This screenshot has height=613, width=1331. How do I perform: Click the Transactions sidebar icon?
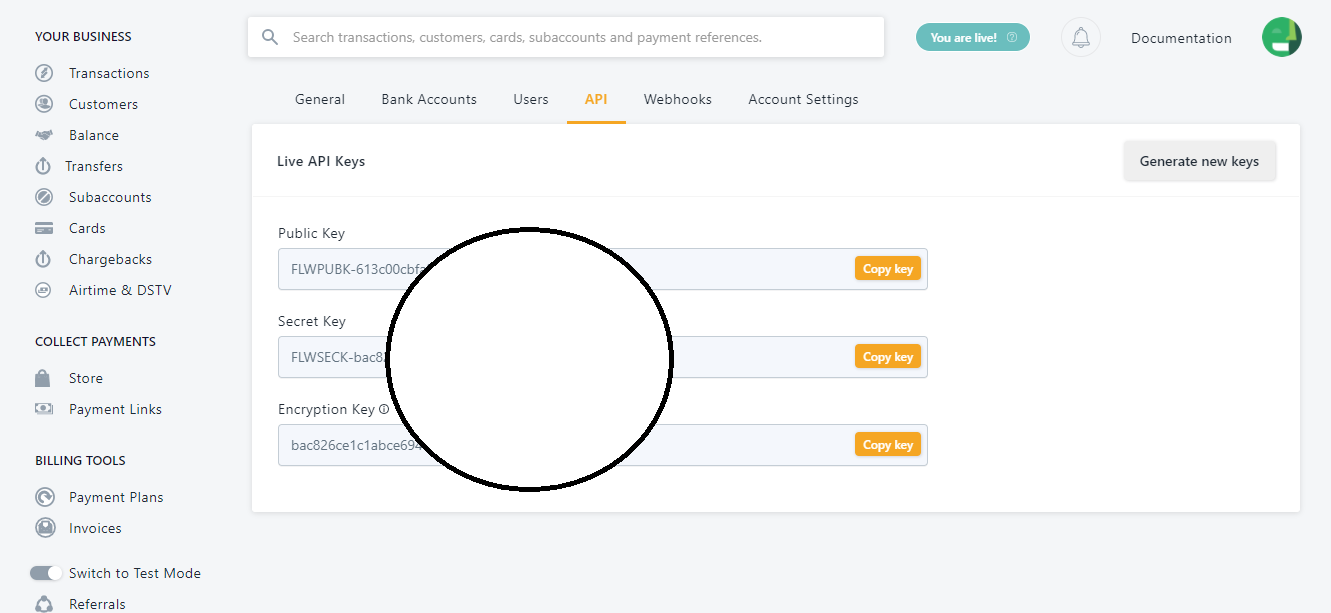[44, 73]
